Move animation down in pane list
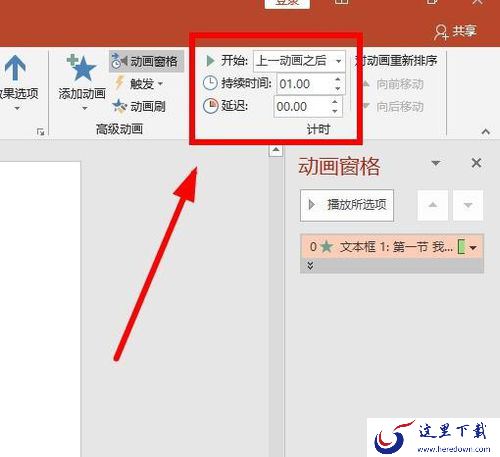This screenshot has width=500, height=457. [x=468, y=205]
